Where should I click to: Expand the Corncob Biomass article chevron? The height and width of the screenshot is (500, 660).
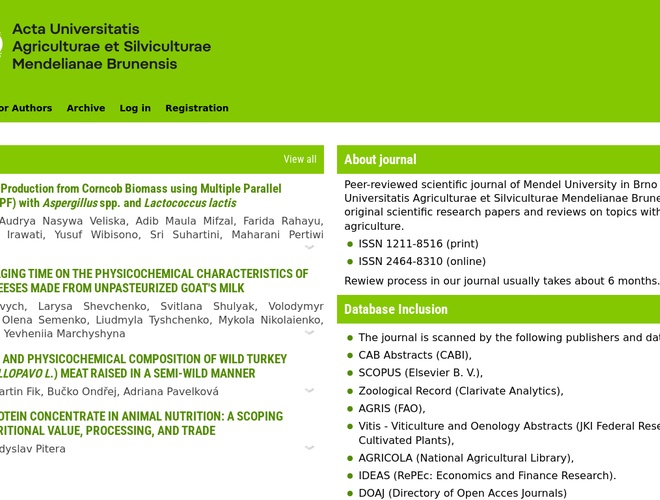click(310, 247)
